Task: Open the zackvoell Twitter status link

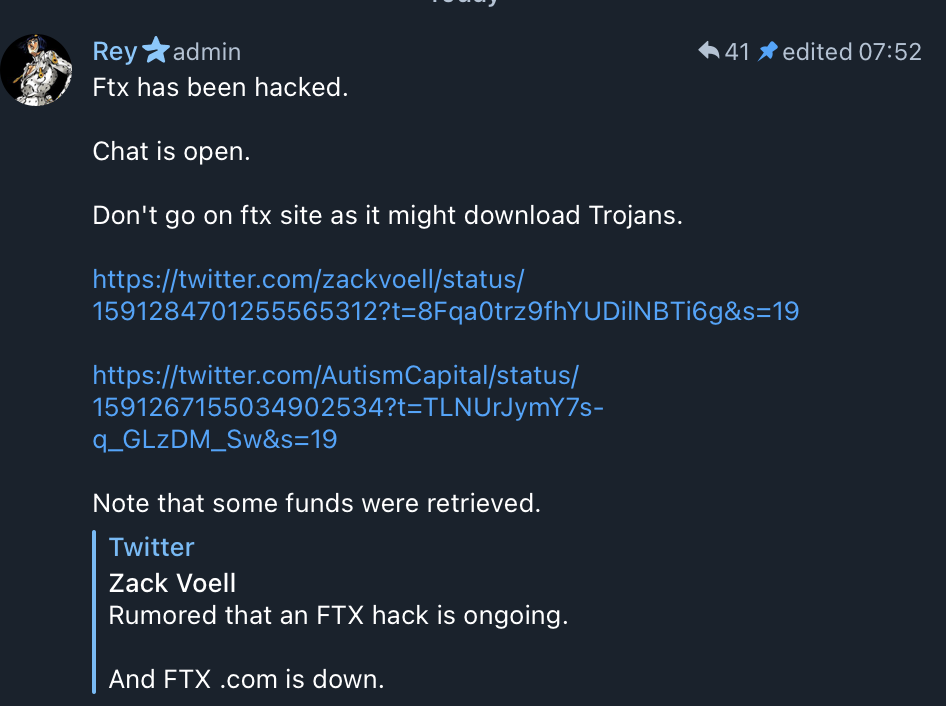Action: 445,295
